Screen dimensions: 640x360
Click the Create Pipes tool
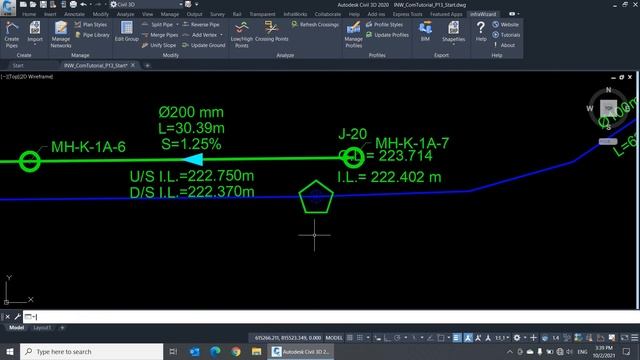tap(12, 34)
